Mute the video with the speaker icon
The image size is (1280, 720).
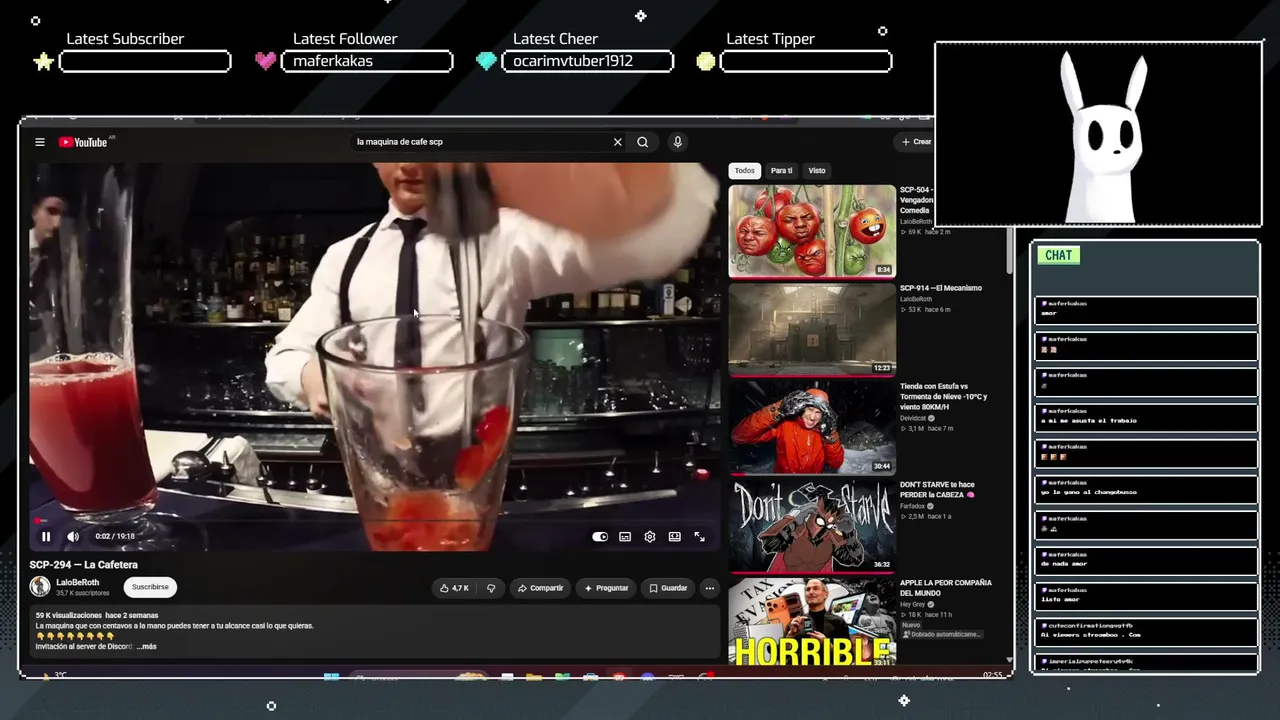pyautogui.click(x=73, y=537)
